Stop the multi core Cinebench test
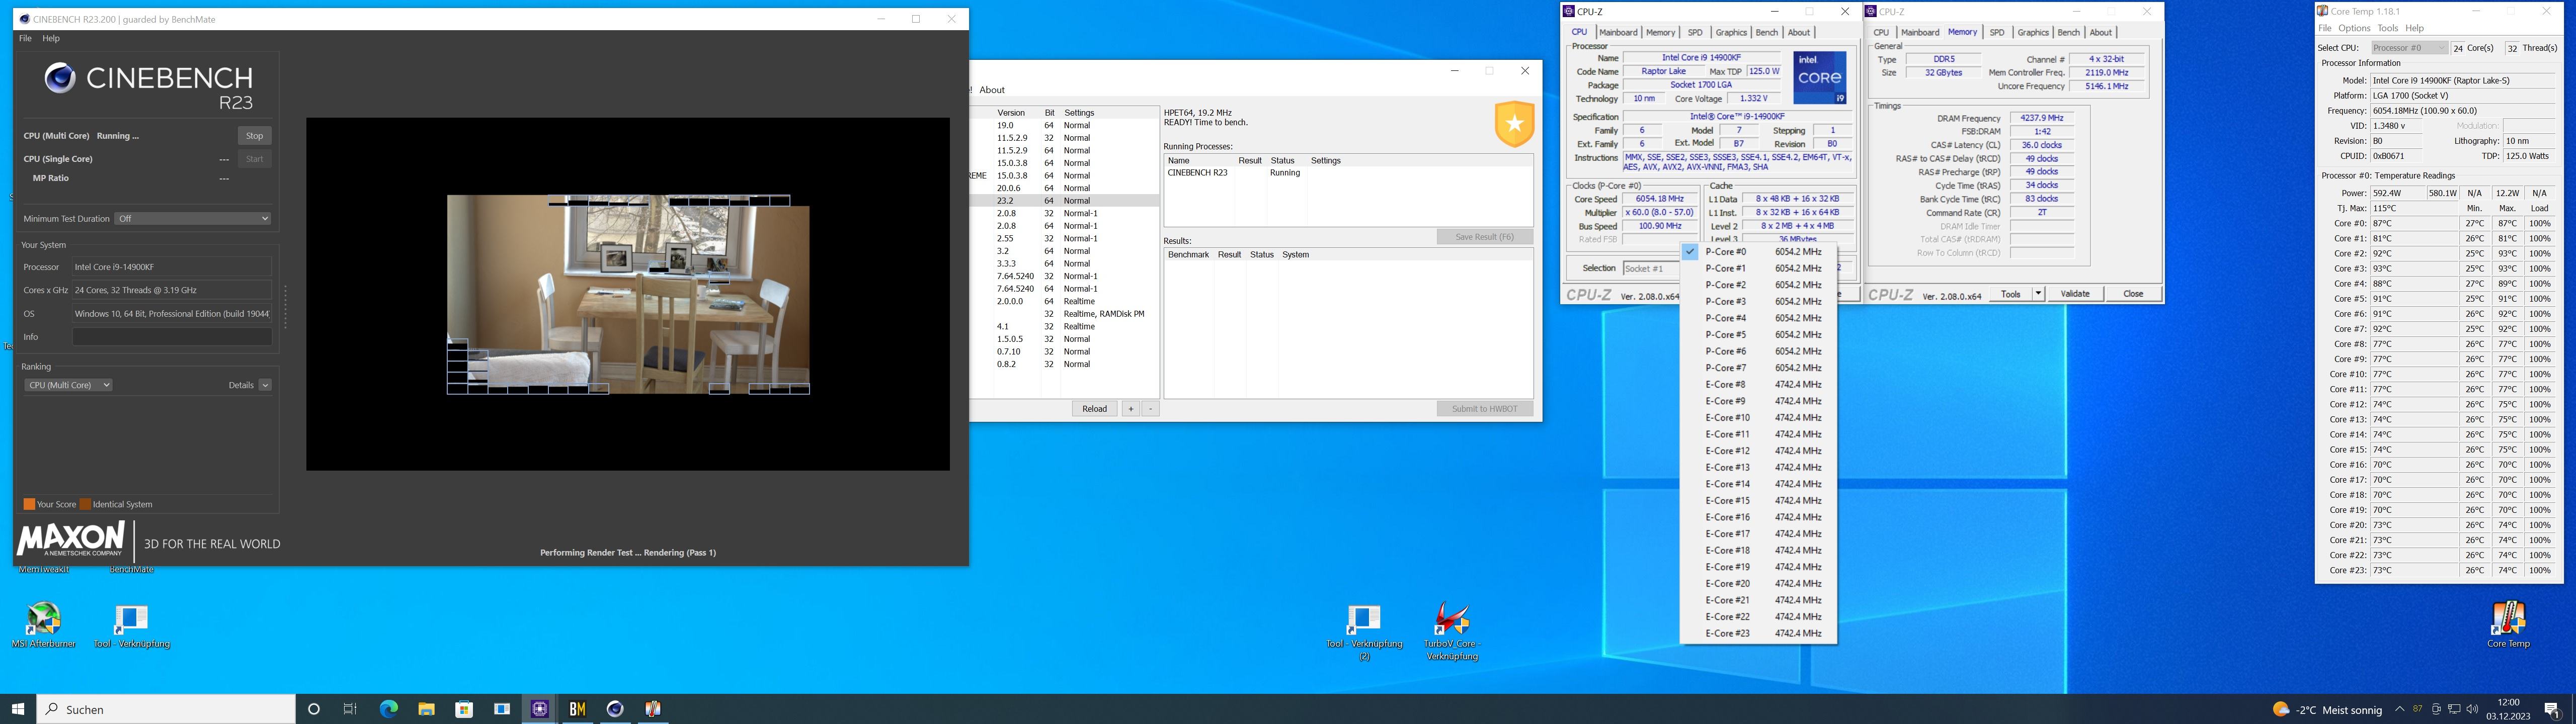Viewport: 2576px width, 724px height. click(255, 136)
